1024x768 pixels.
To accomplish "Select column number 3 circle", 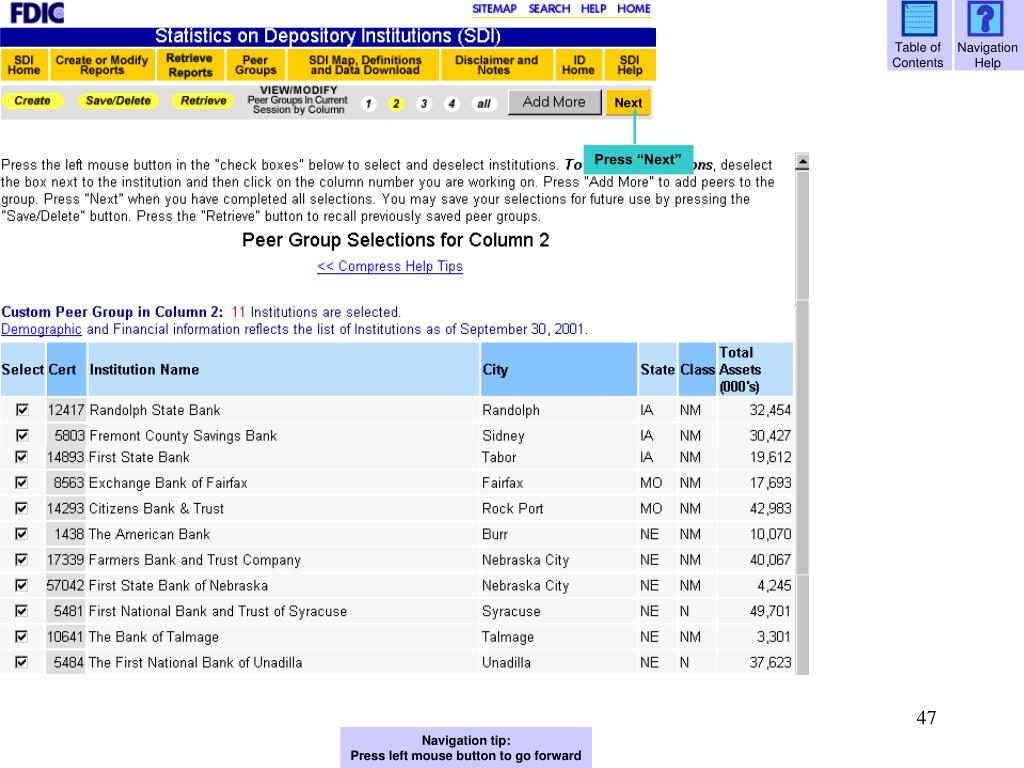I will [x=424, y=104].
